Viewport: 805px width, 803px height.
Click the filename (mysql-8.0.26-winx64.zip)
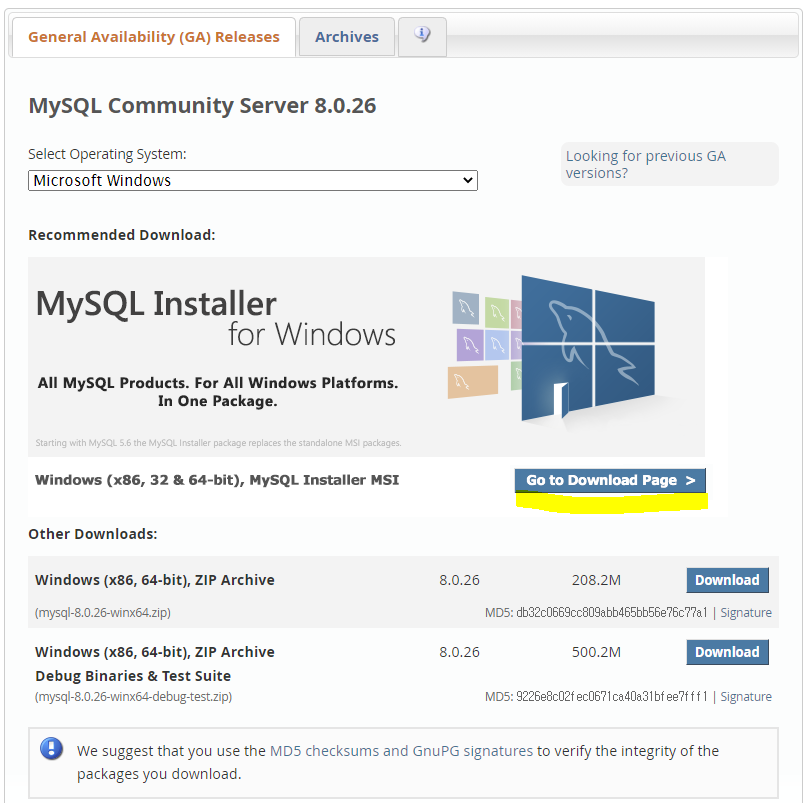tap(103, 613)
